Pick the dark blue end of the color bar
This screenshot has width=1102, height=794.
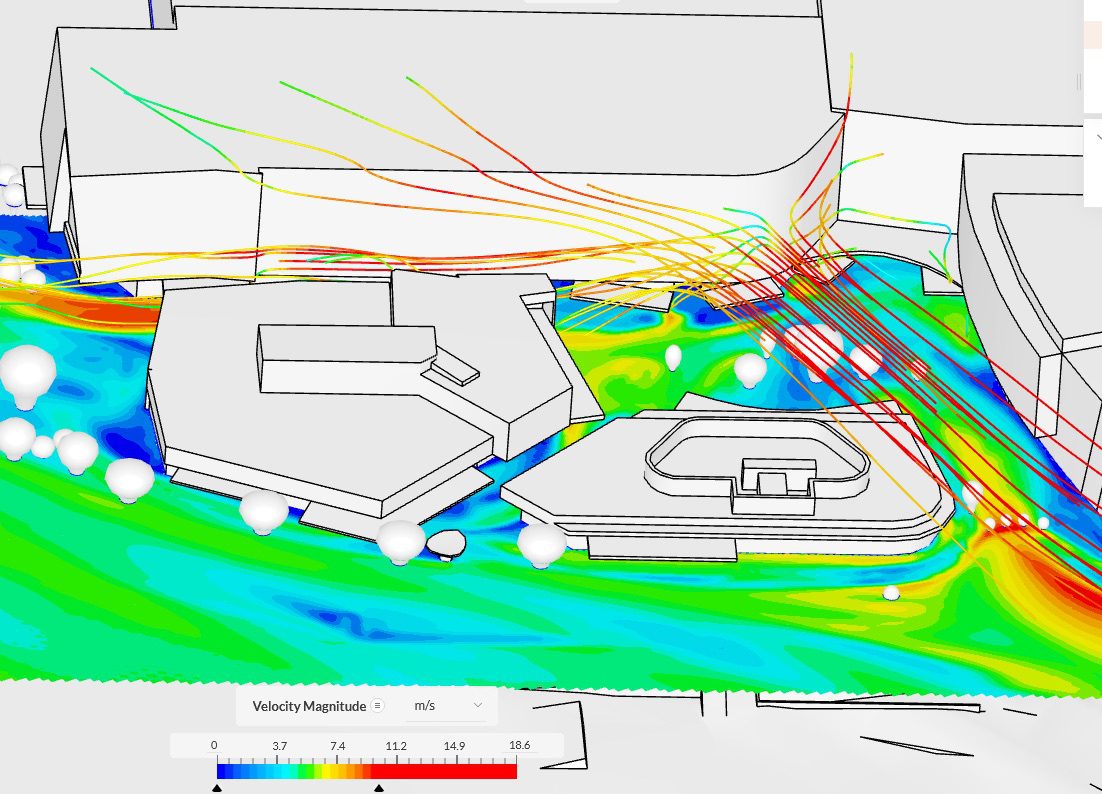(x=224, y=771)
